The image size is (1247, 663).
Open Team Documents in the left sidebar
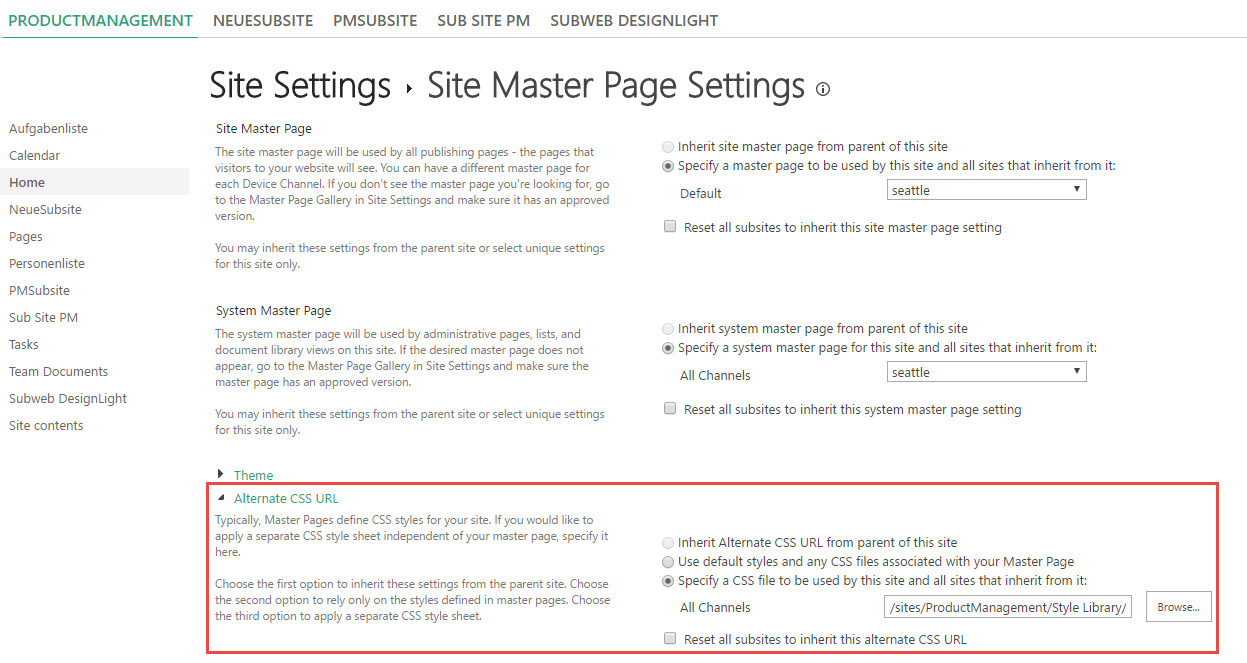[x=58, y=372]
